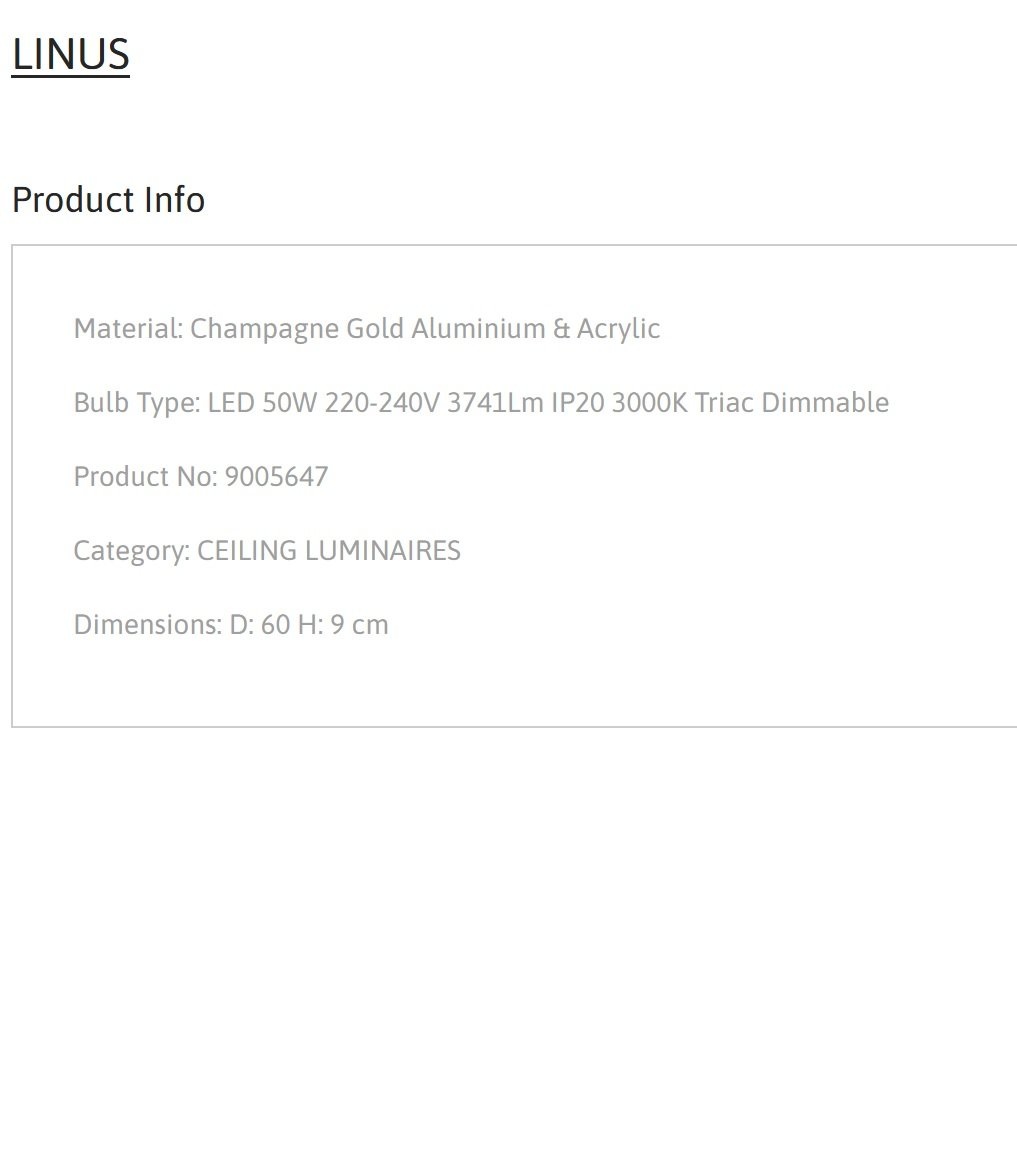Click the IP20 rating text

(x=578, y=403)
